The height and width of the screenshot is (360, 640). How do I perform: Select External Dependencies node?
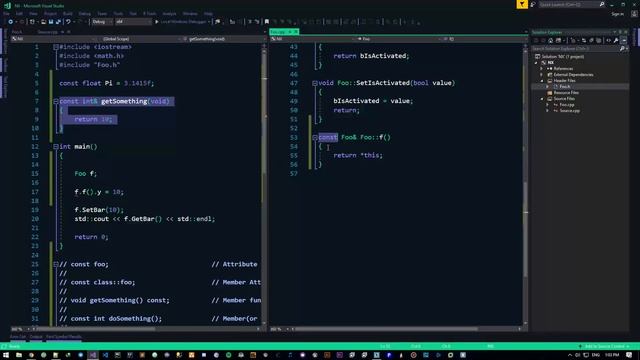[573, 75]
